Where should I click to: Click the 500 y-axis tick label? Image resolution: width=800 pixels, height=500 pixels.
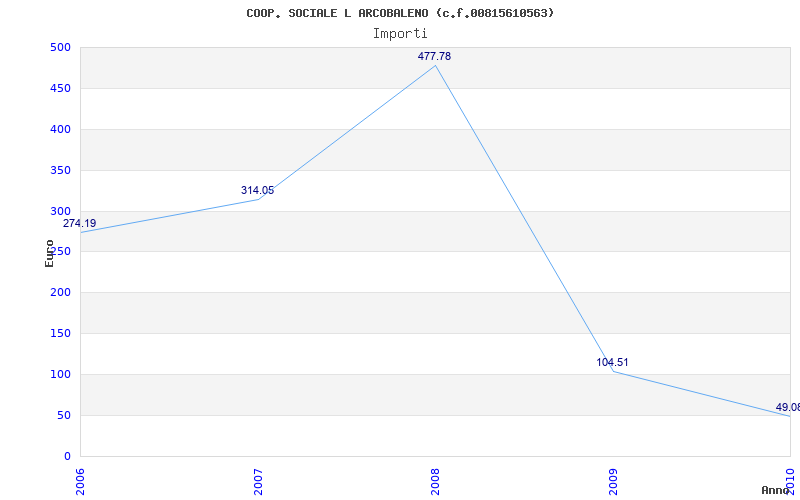(60, 47)
